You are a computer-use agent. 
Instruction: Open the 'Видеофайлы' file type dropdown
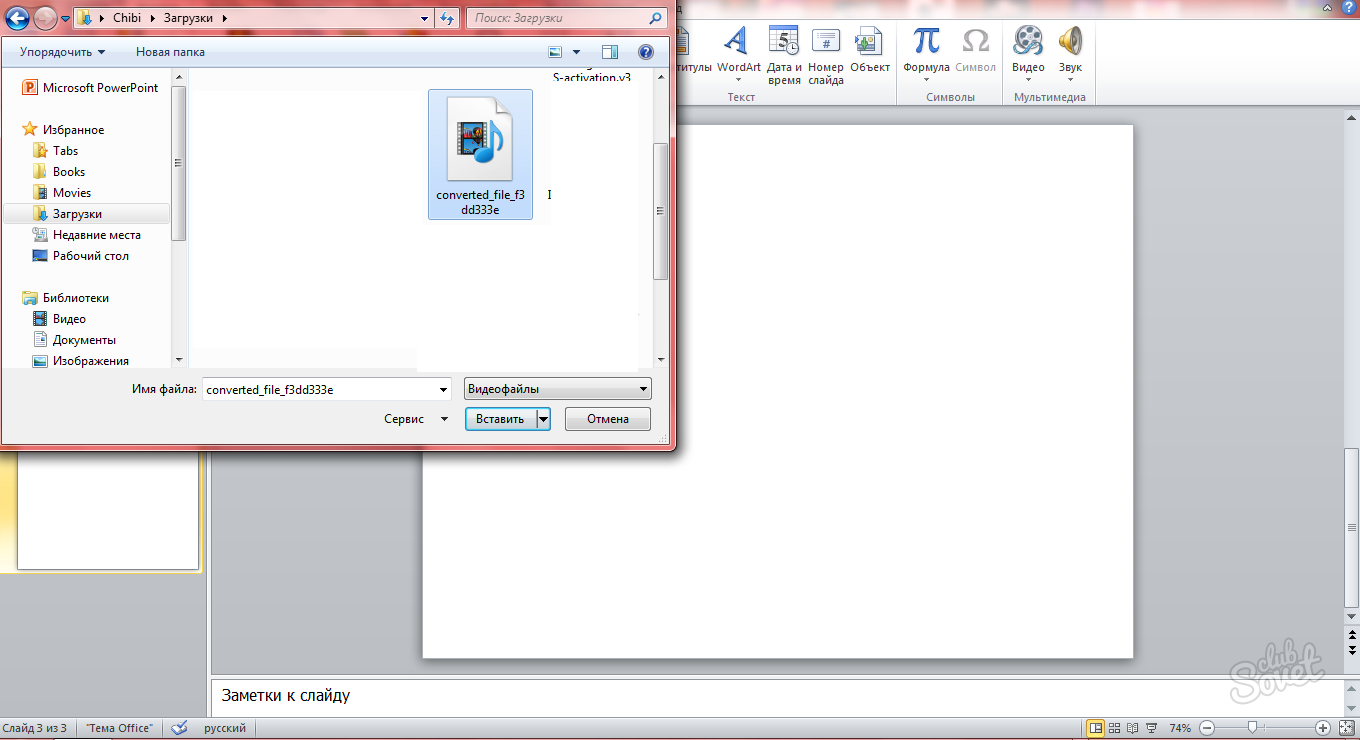(x=558, y=390)
